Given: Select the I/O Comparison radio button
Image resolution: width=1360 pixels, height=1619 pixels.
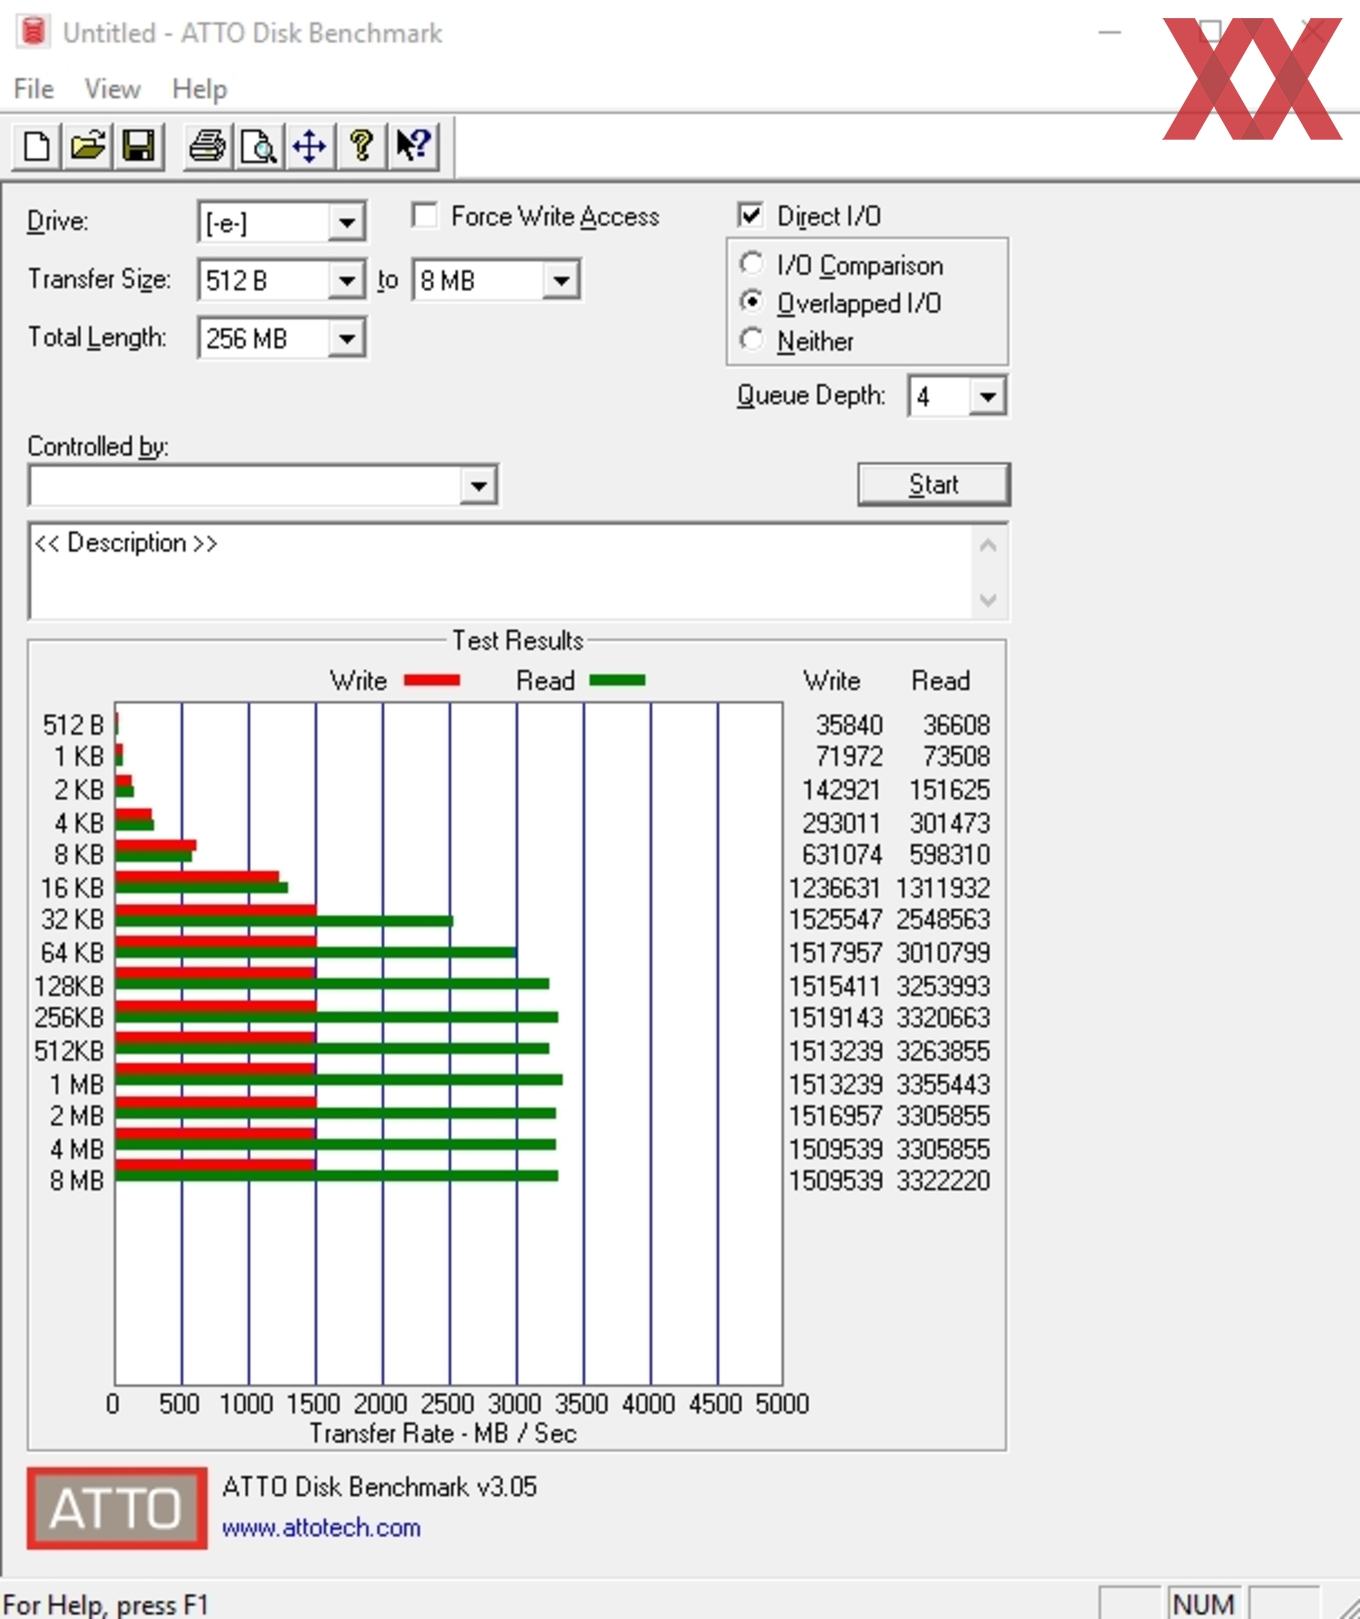Looking at the screenshot, I should [752, 264].
